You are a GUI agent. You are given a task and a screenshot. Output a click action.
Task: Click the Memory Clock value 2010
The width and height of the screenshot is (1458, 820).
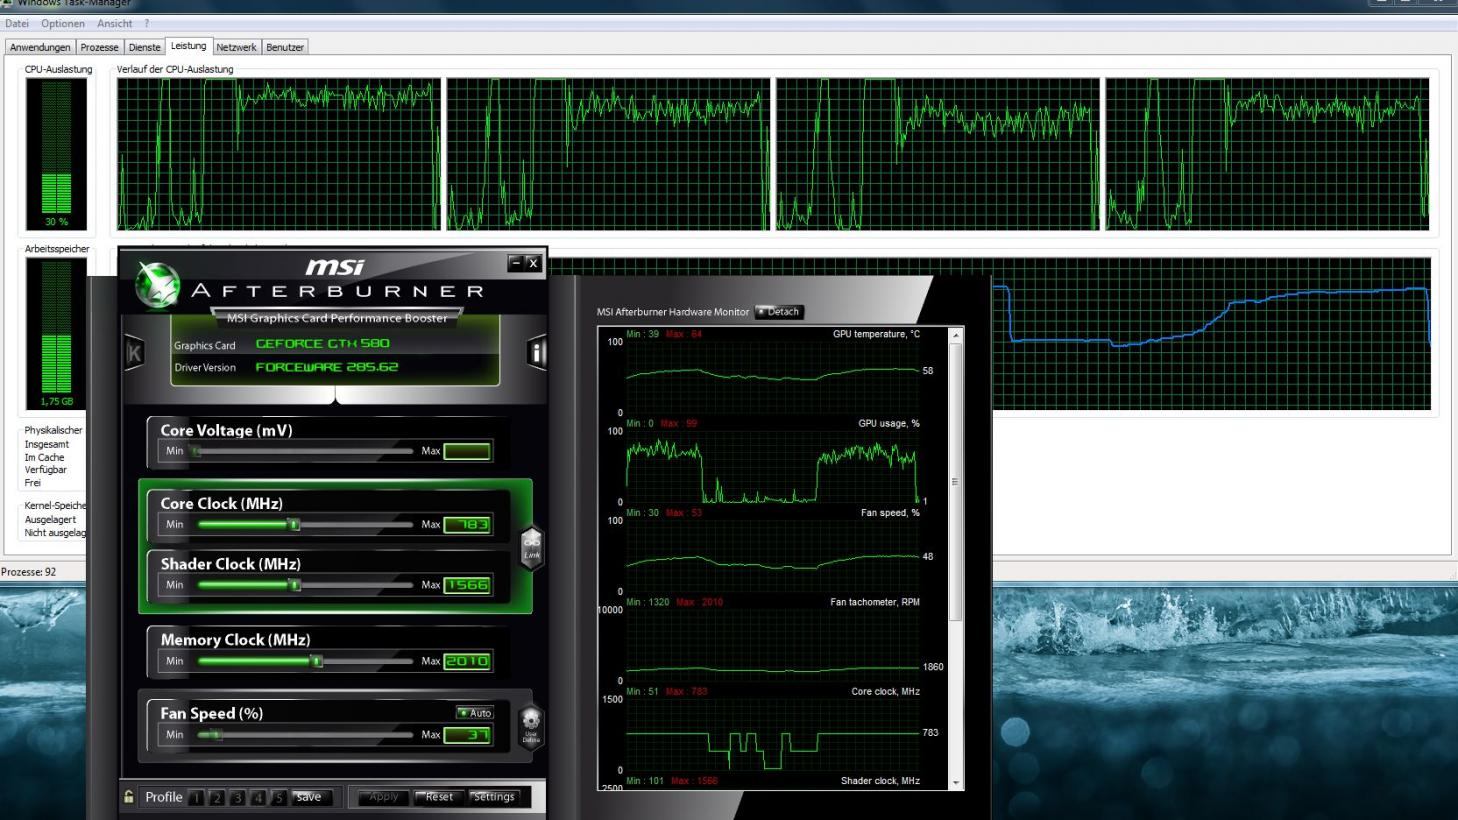tap(467, 661)
